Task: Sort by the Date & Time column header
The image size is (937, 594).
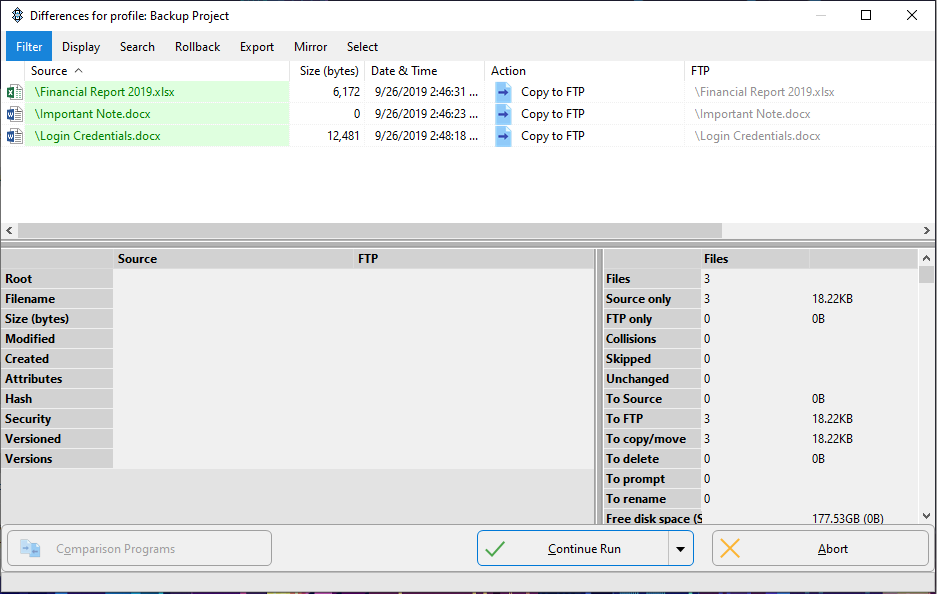Action: 425,71
